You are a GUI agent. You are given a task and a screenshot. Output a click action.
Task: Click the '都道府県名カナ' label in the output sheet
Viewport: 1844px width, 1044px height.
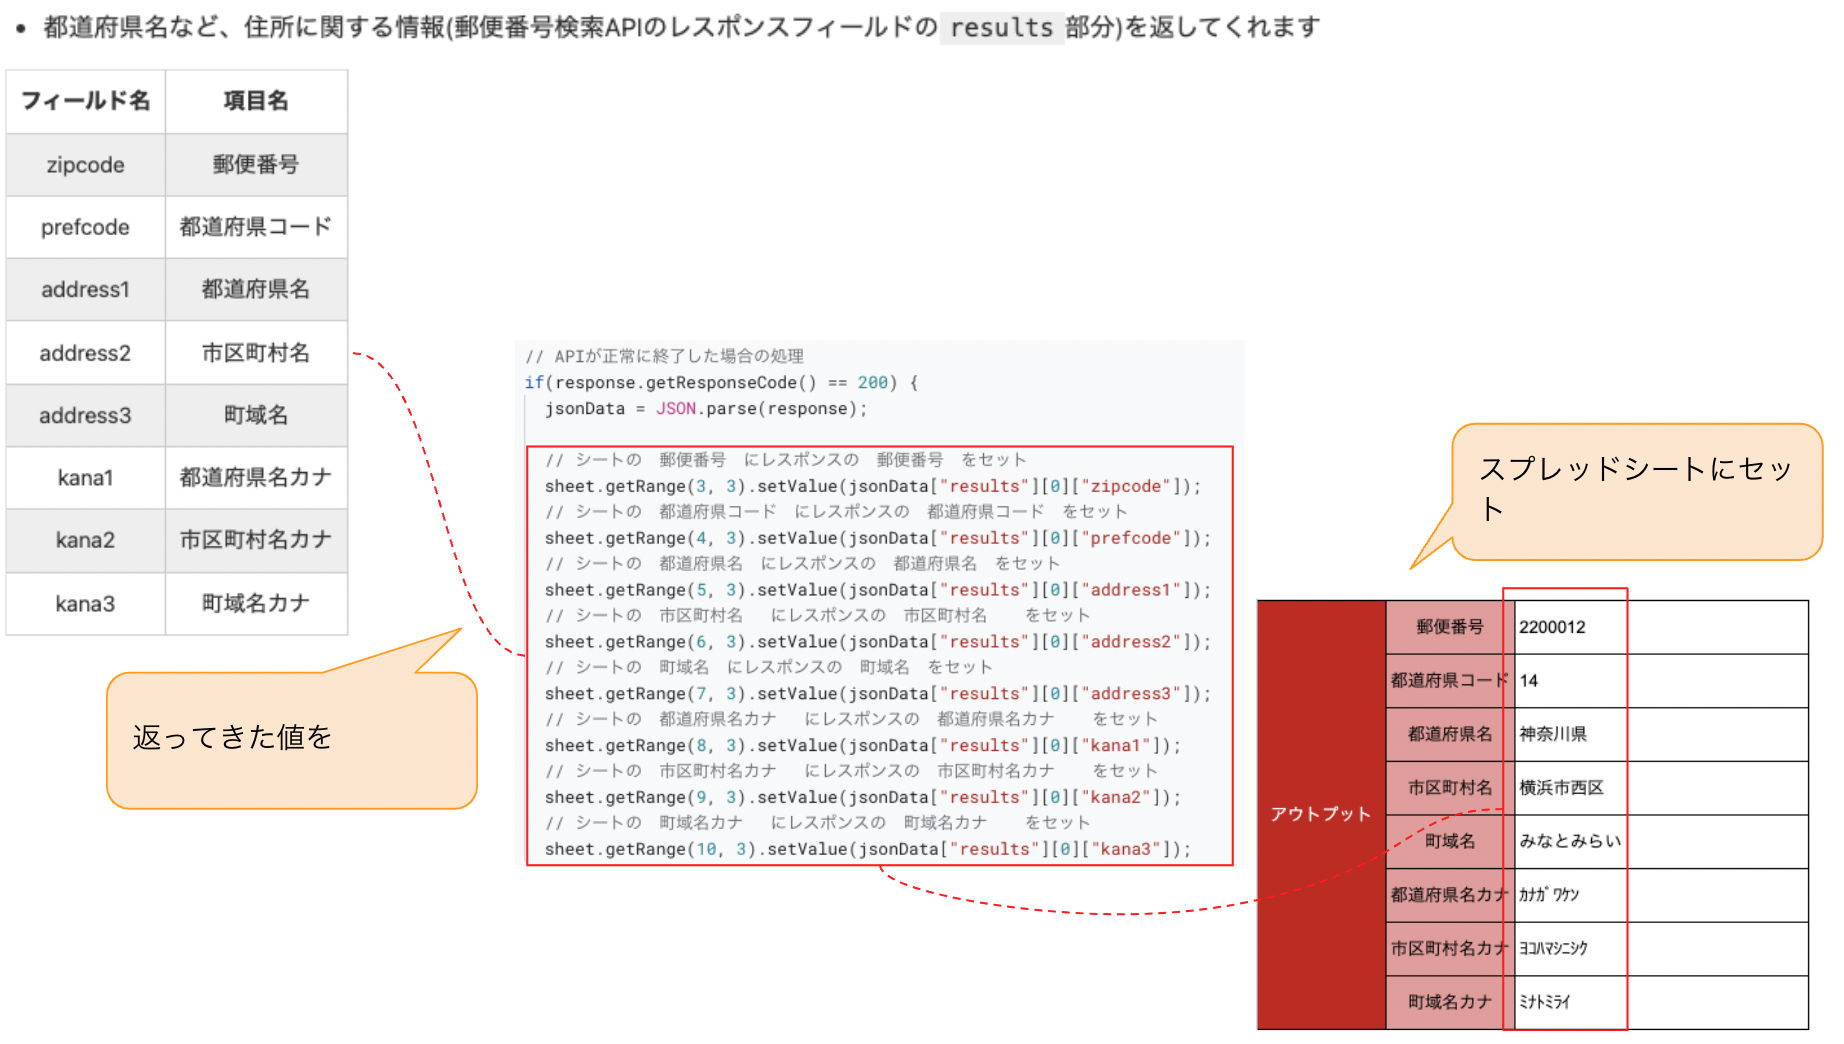[1450, 895]
